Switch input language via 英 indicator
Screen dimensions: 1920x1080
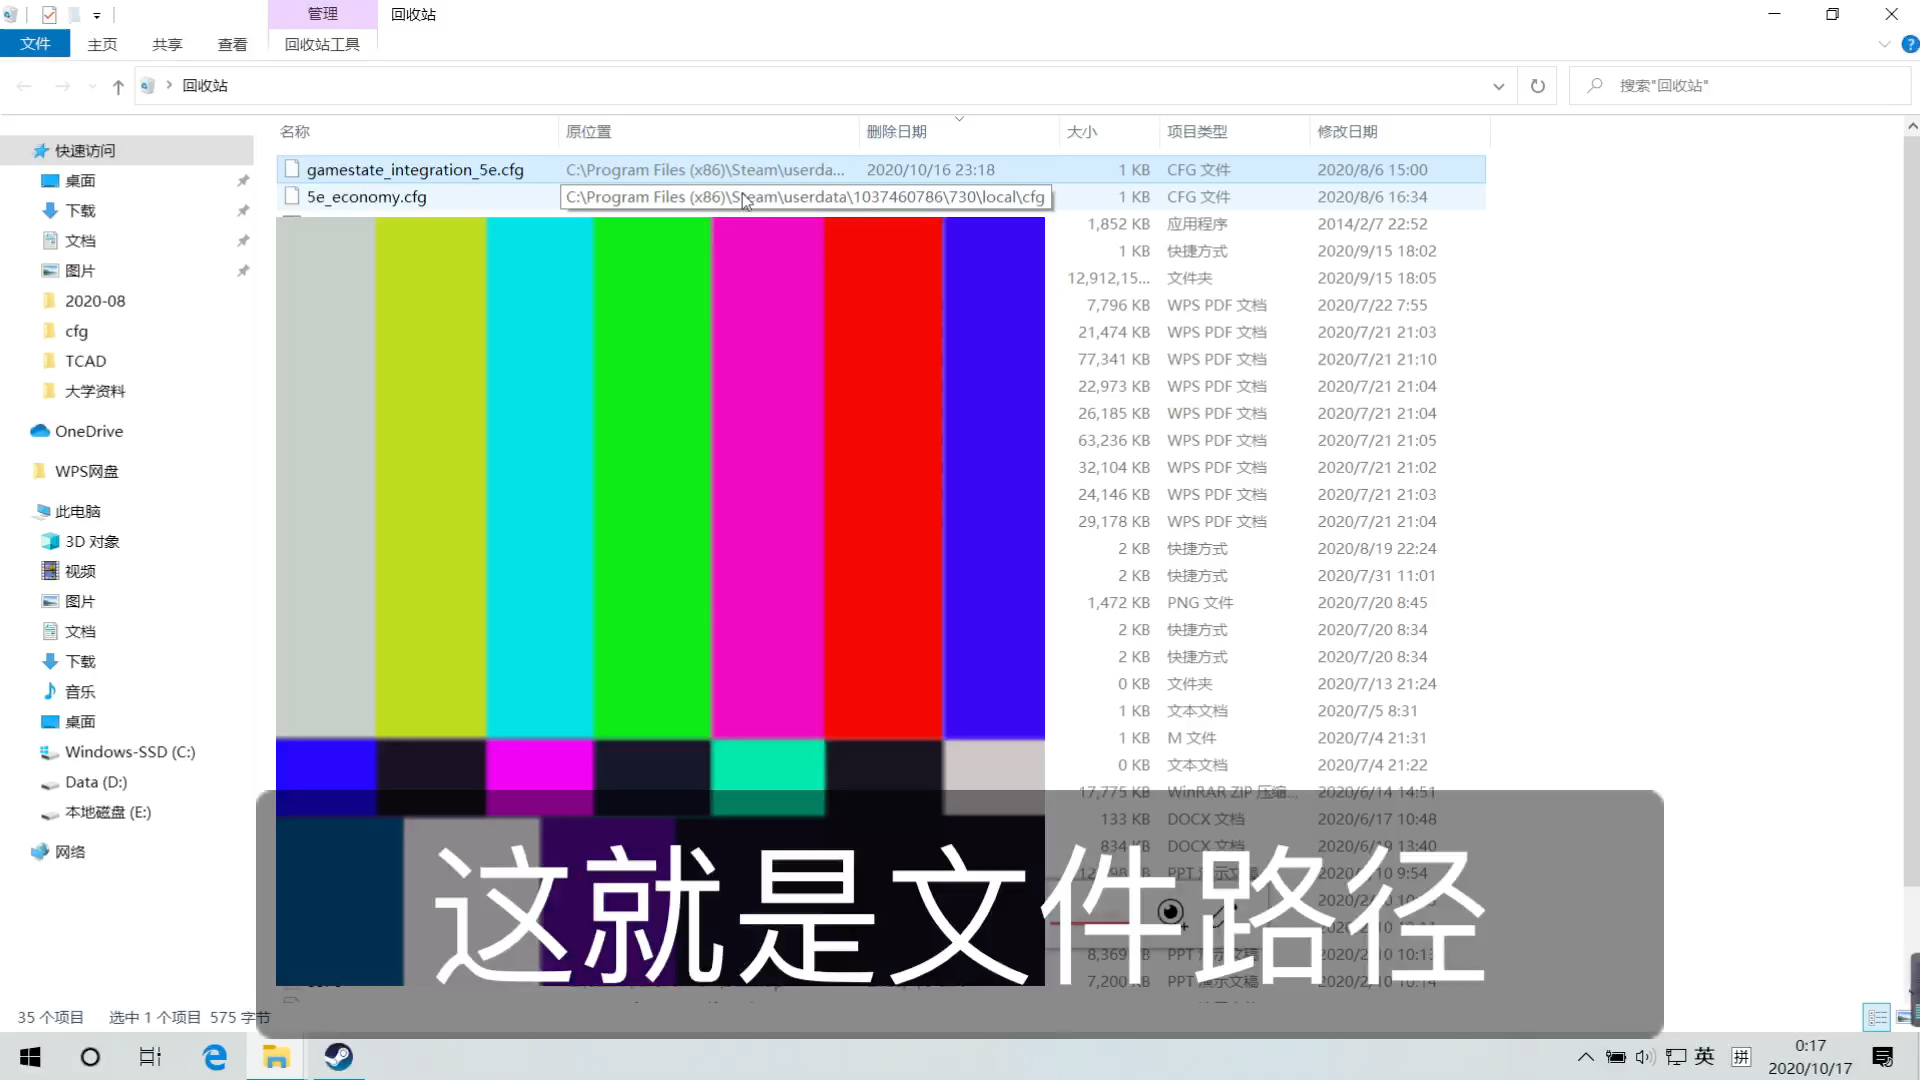click(x=1705, y=1057)
